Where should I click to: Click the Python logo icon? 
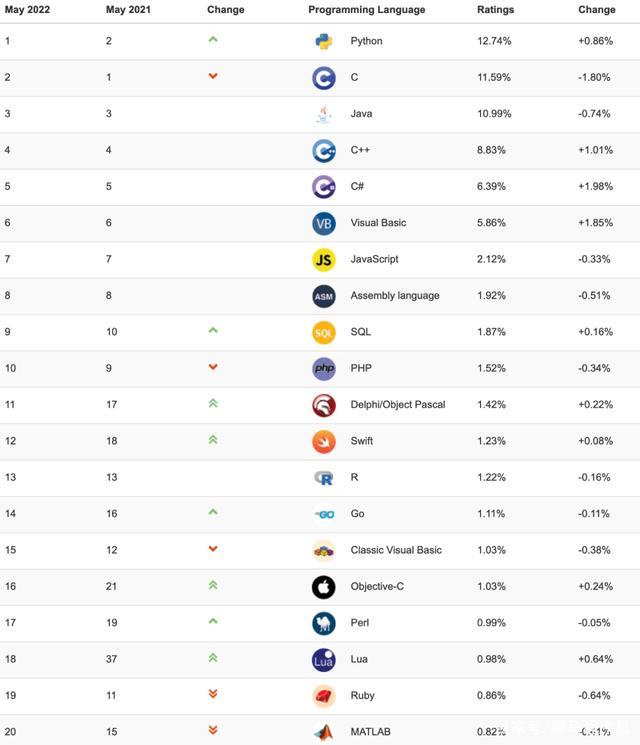point(323,42)
